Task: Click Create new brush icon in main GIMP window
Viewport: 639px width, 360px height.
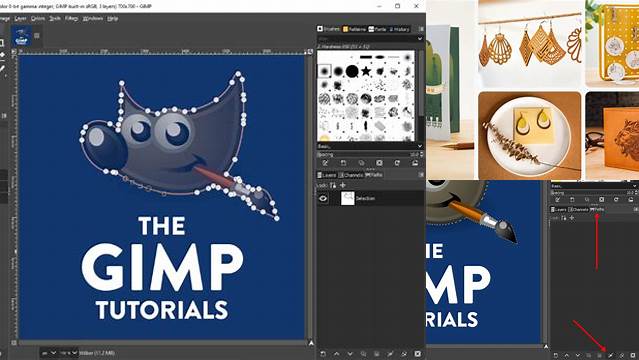Action: click(x=343, y=163)
